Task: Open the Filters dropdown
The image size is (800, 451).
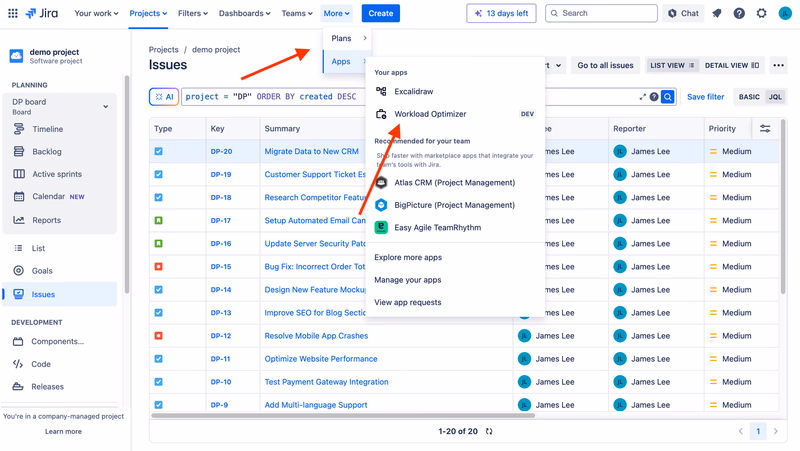Action: pyautogui.click(x=192, y=13)
